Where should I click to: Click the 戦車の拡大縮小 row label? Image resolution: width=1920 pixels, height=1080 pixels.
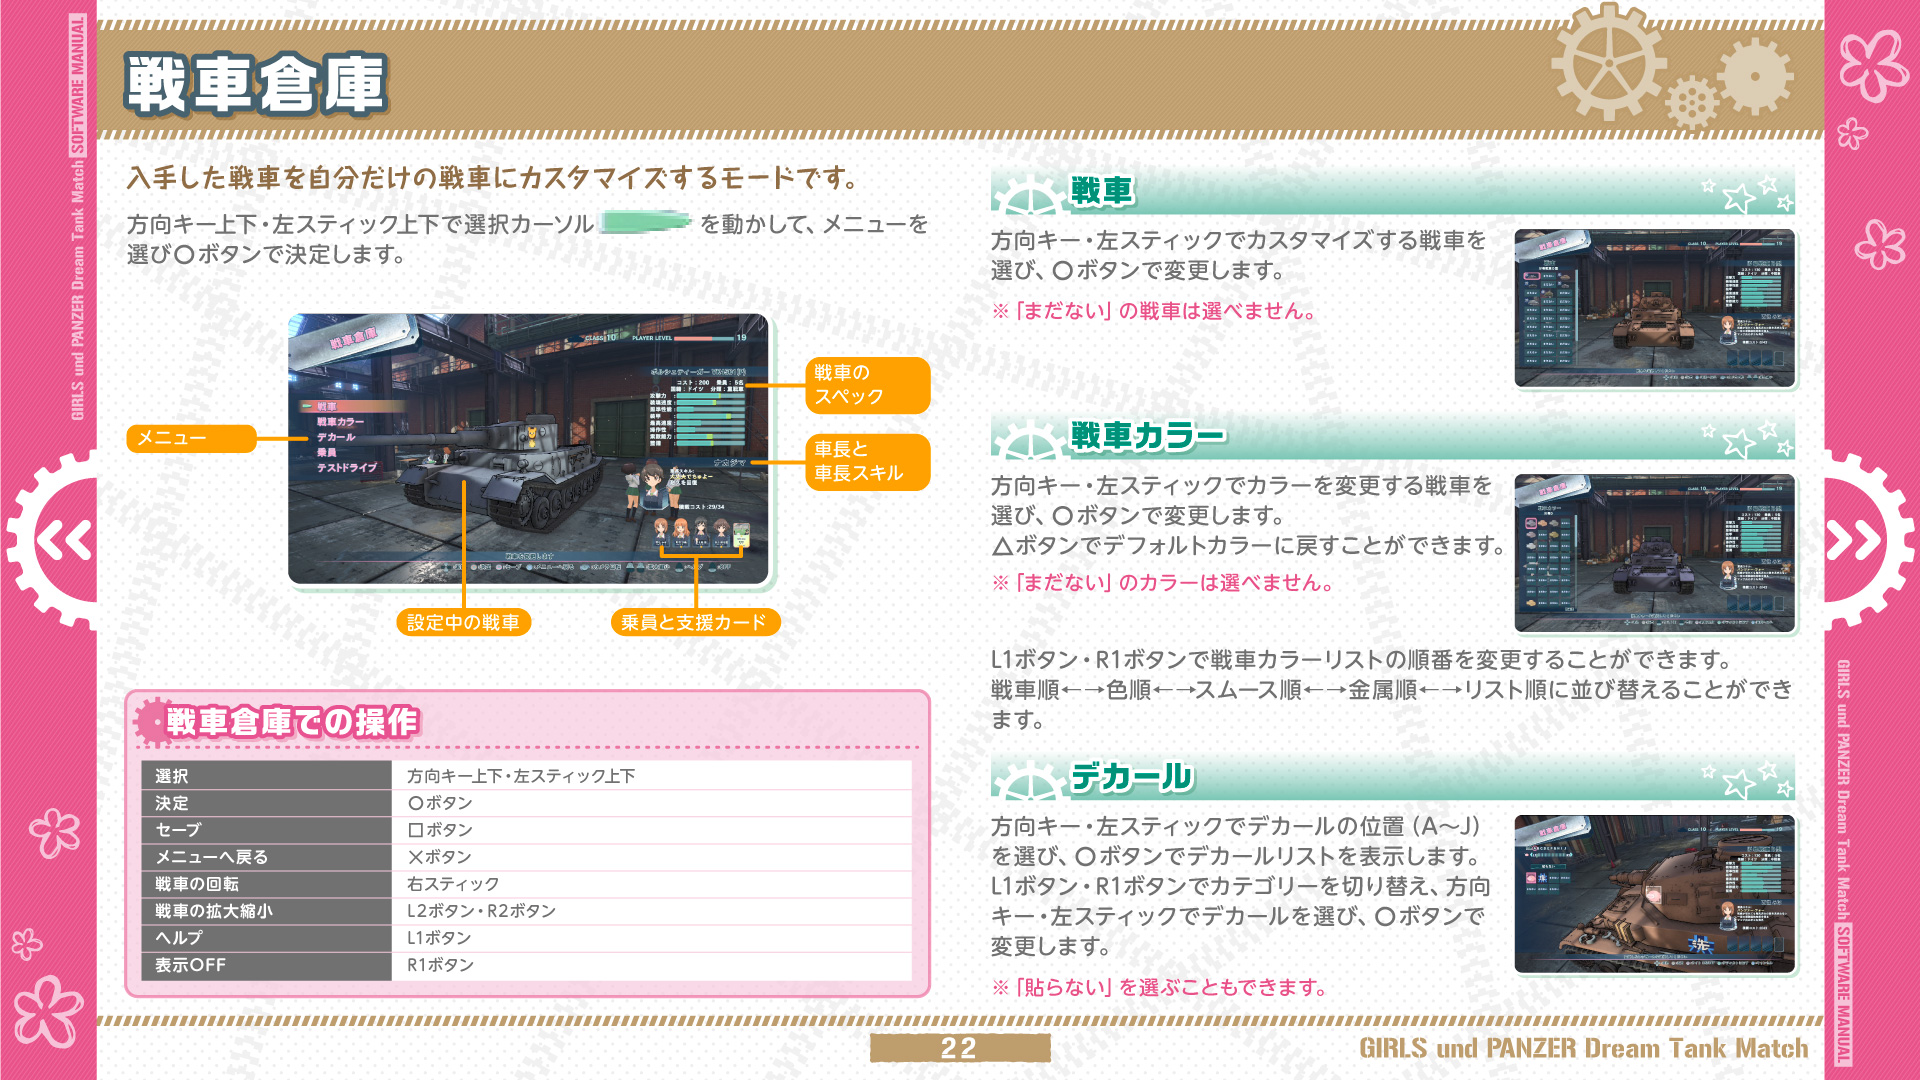266,911
